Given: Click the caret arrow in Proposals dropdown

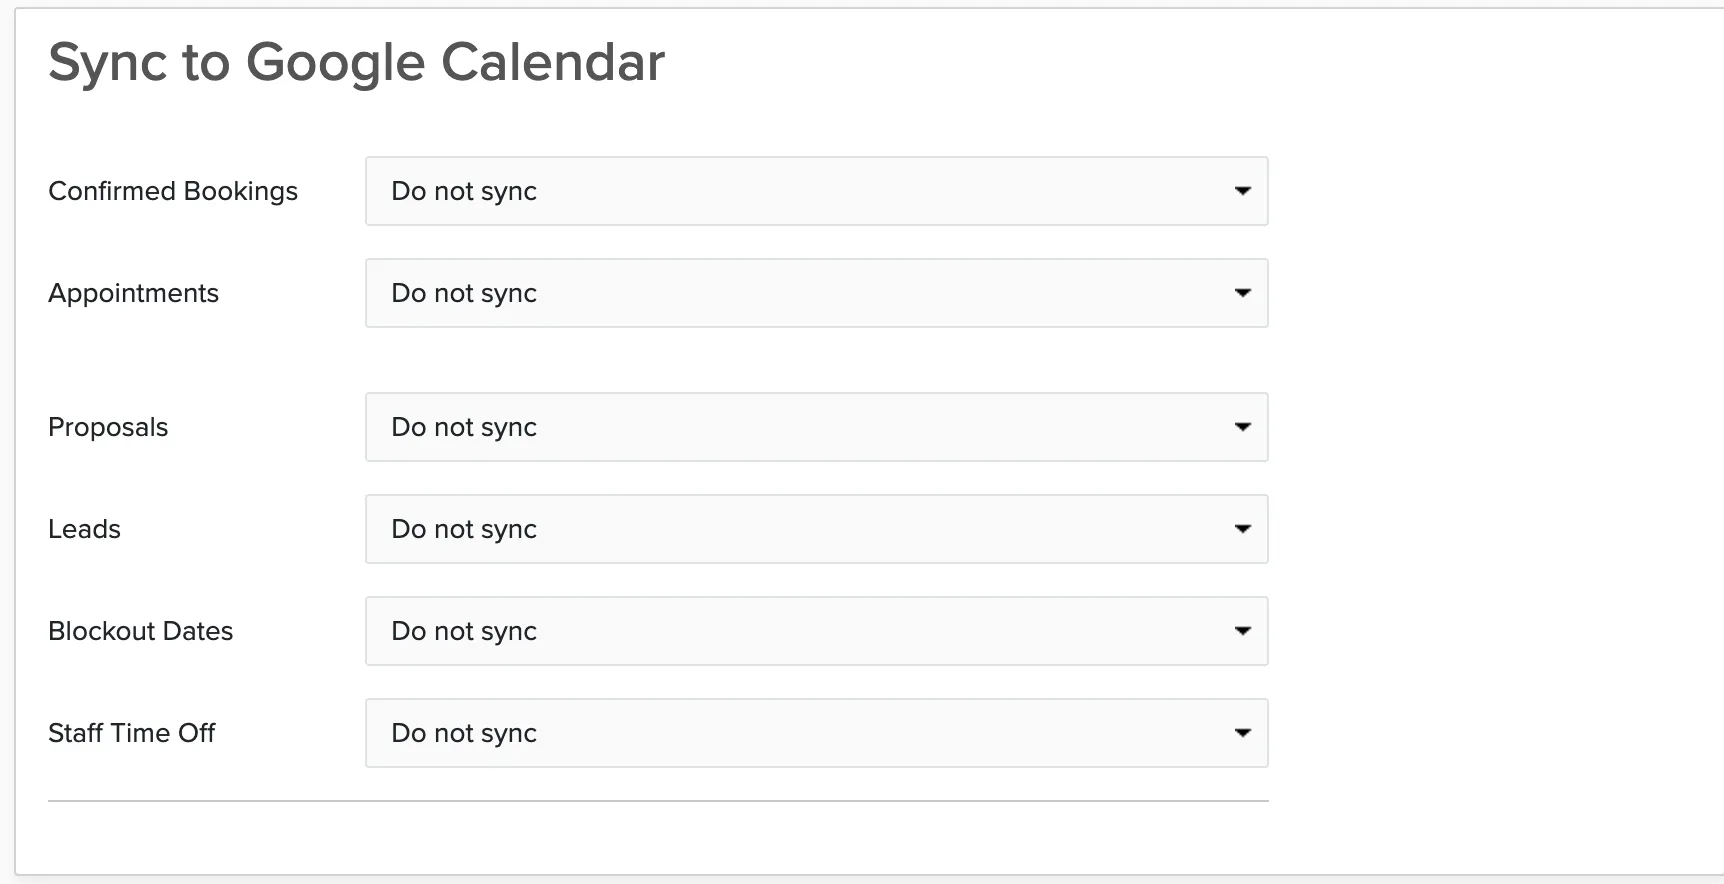Looking at the screenshot, I should pyautogui.click(x=1242, y=427).
